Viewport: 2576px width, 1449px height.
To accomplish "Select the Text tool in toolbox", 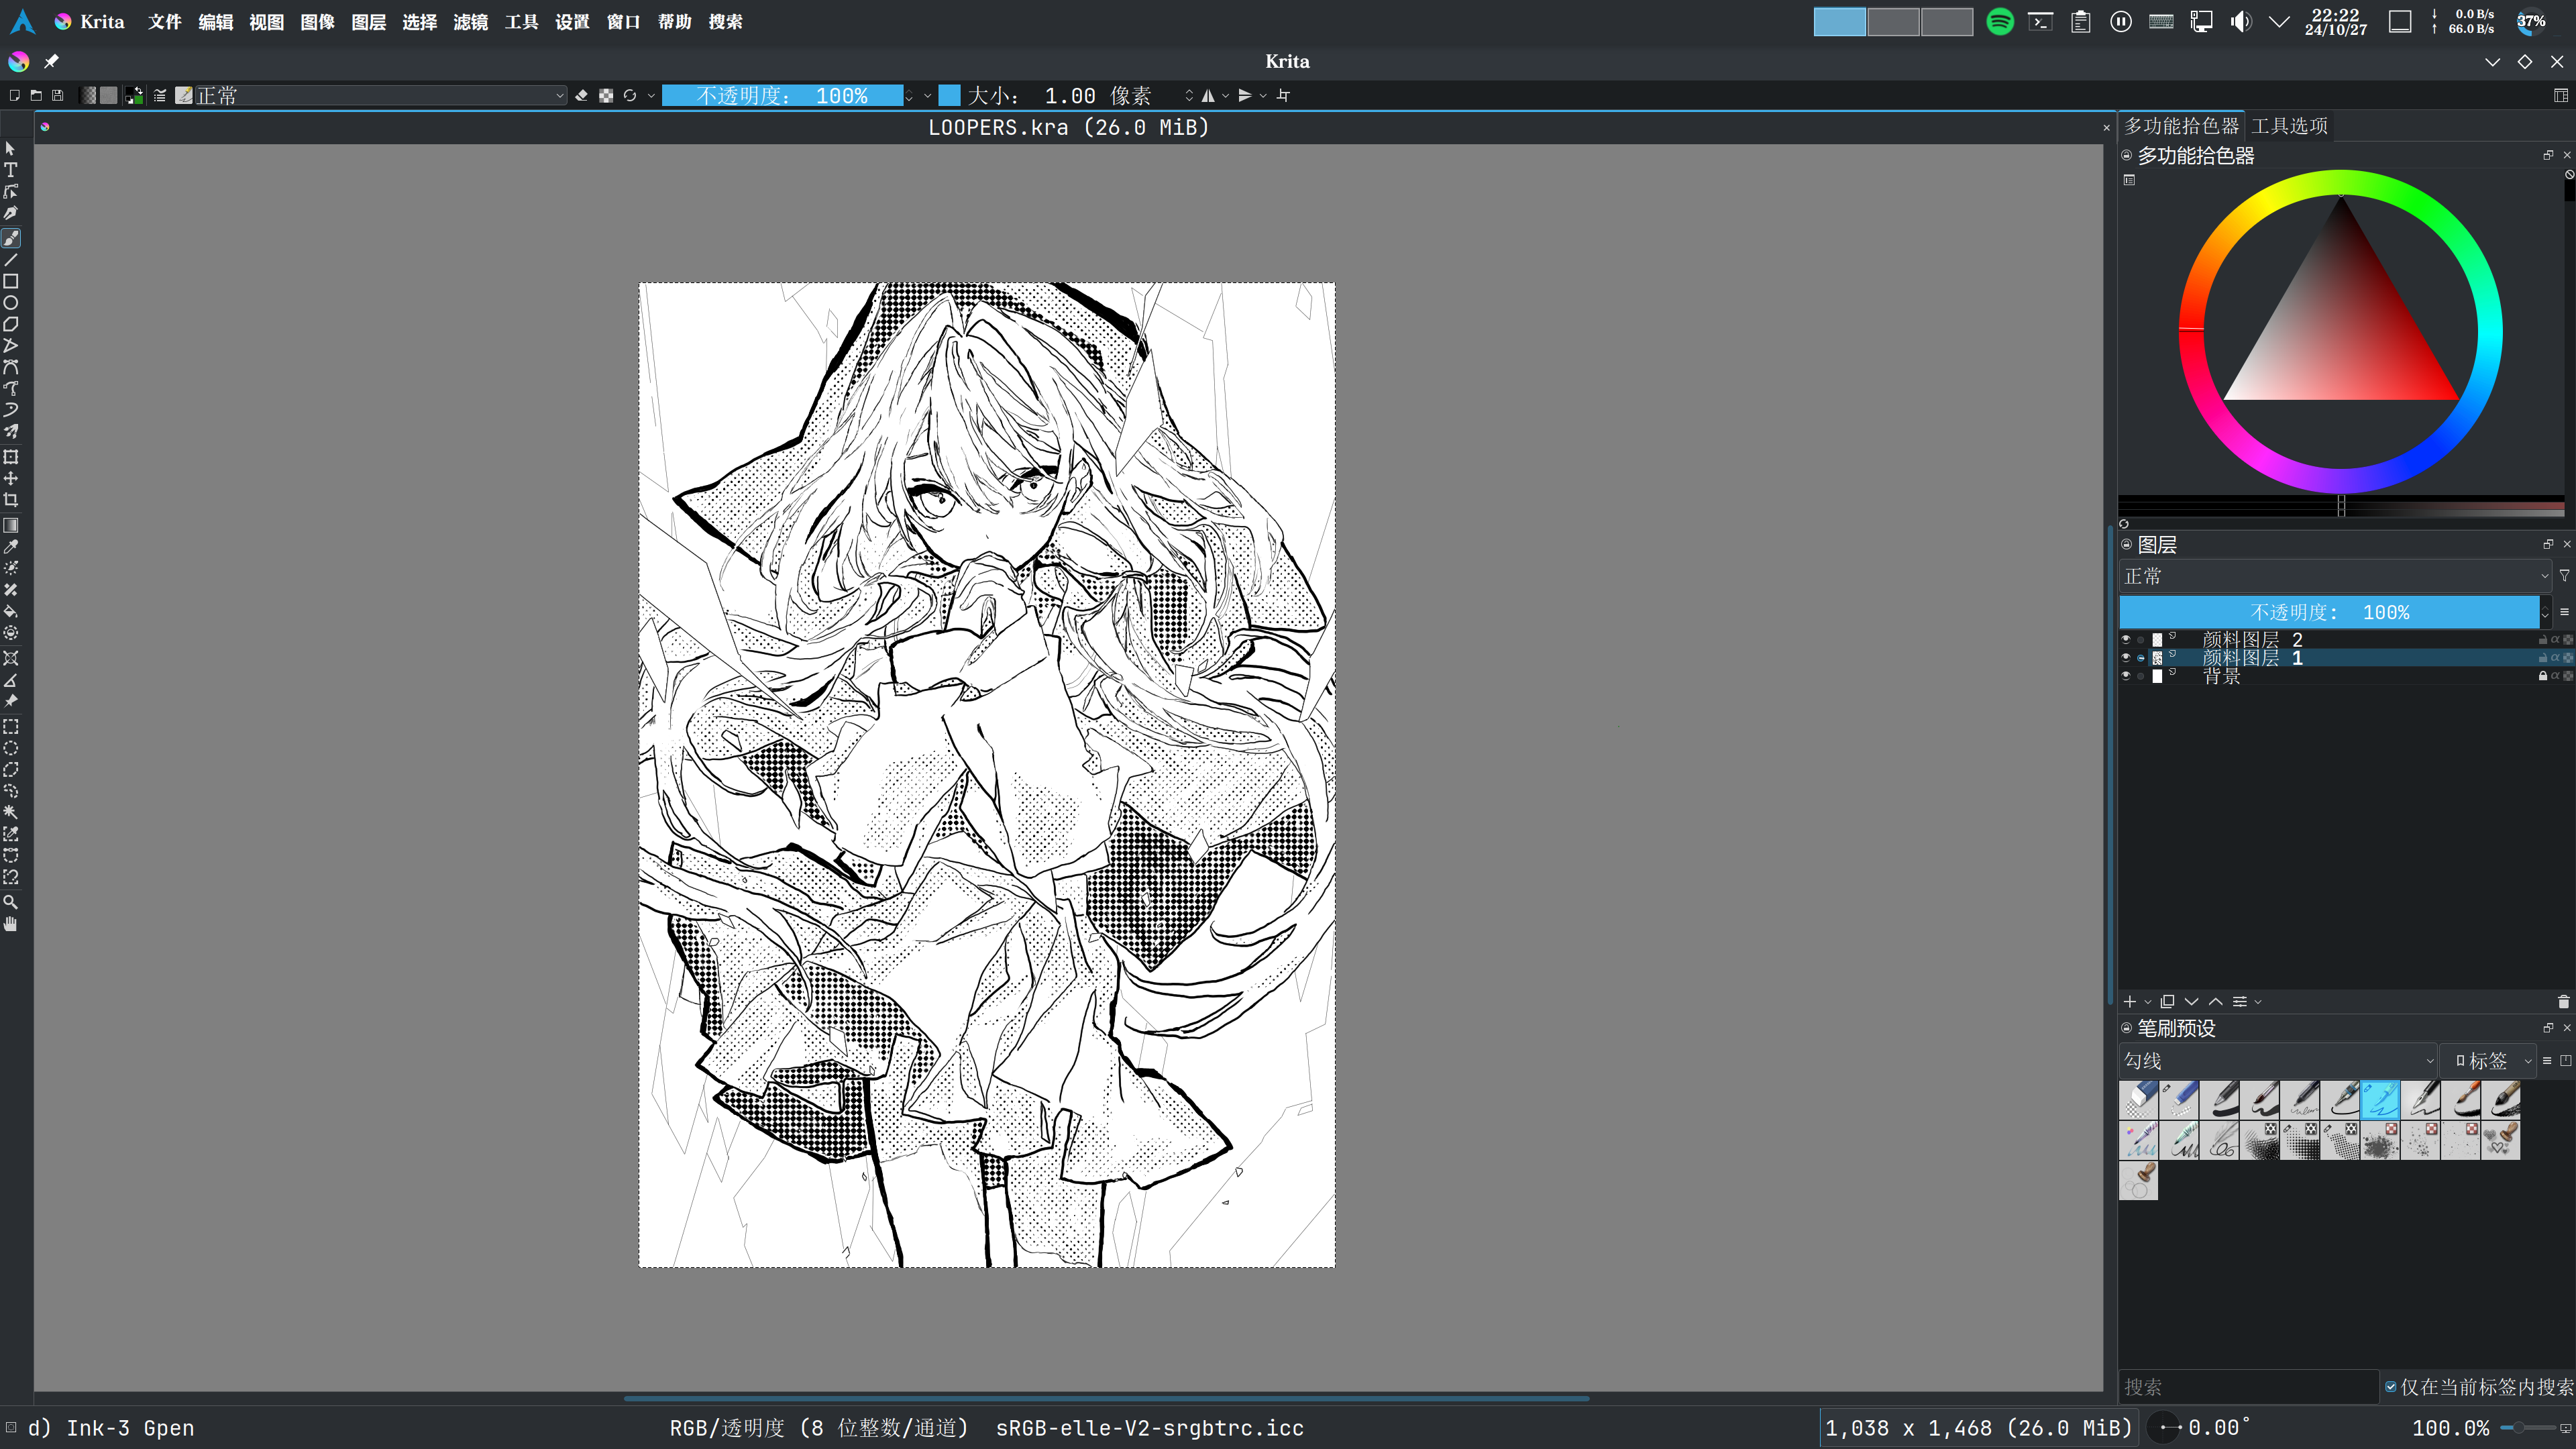I will click(11, 170).
